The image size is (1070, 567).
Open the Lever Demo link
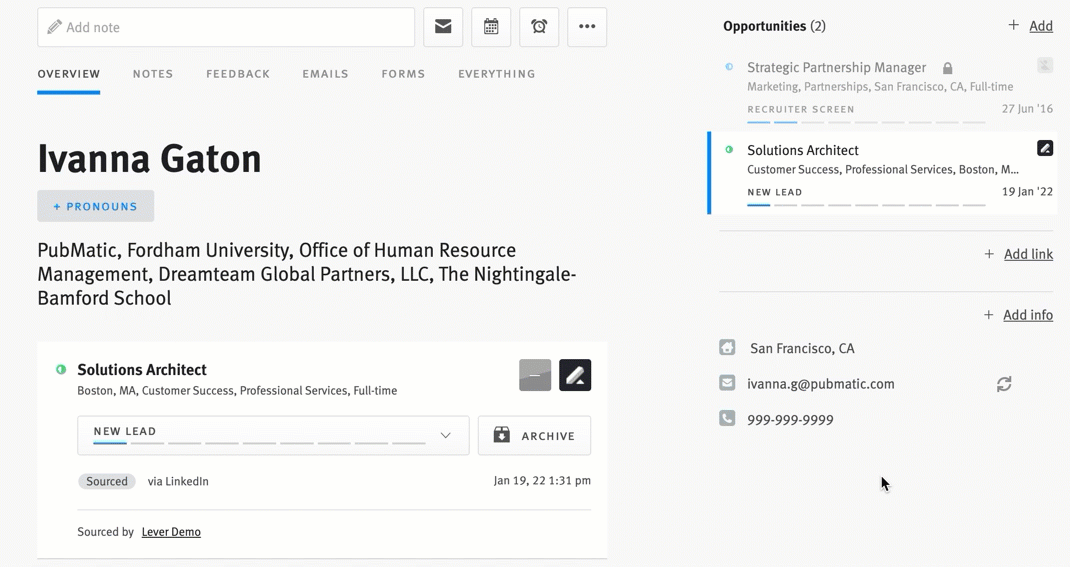[171, 532]
